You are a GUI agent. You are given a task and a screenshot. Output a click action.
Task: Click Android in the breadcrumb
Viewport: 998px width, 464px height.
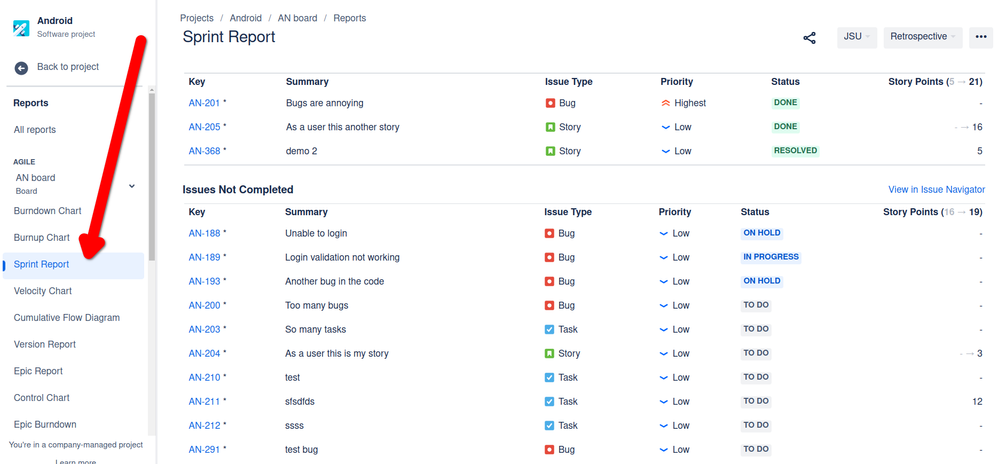(x=246, y=18)
